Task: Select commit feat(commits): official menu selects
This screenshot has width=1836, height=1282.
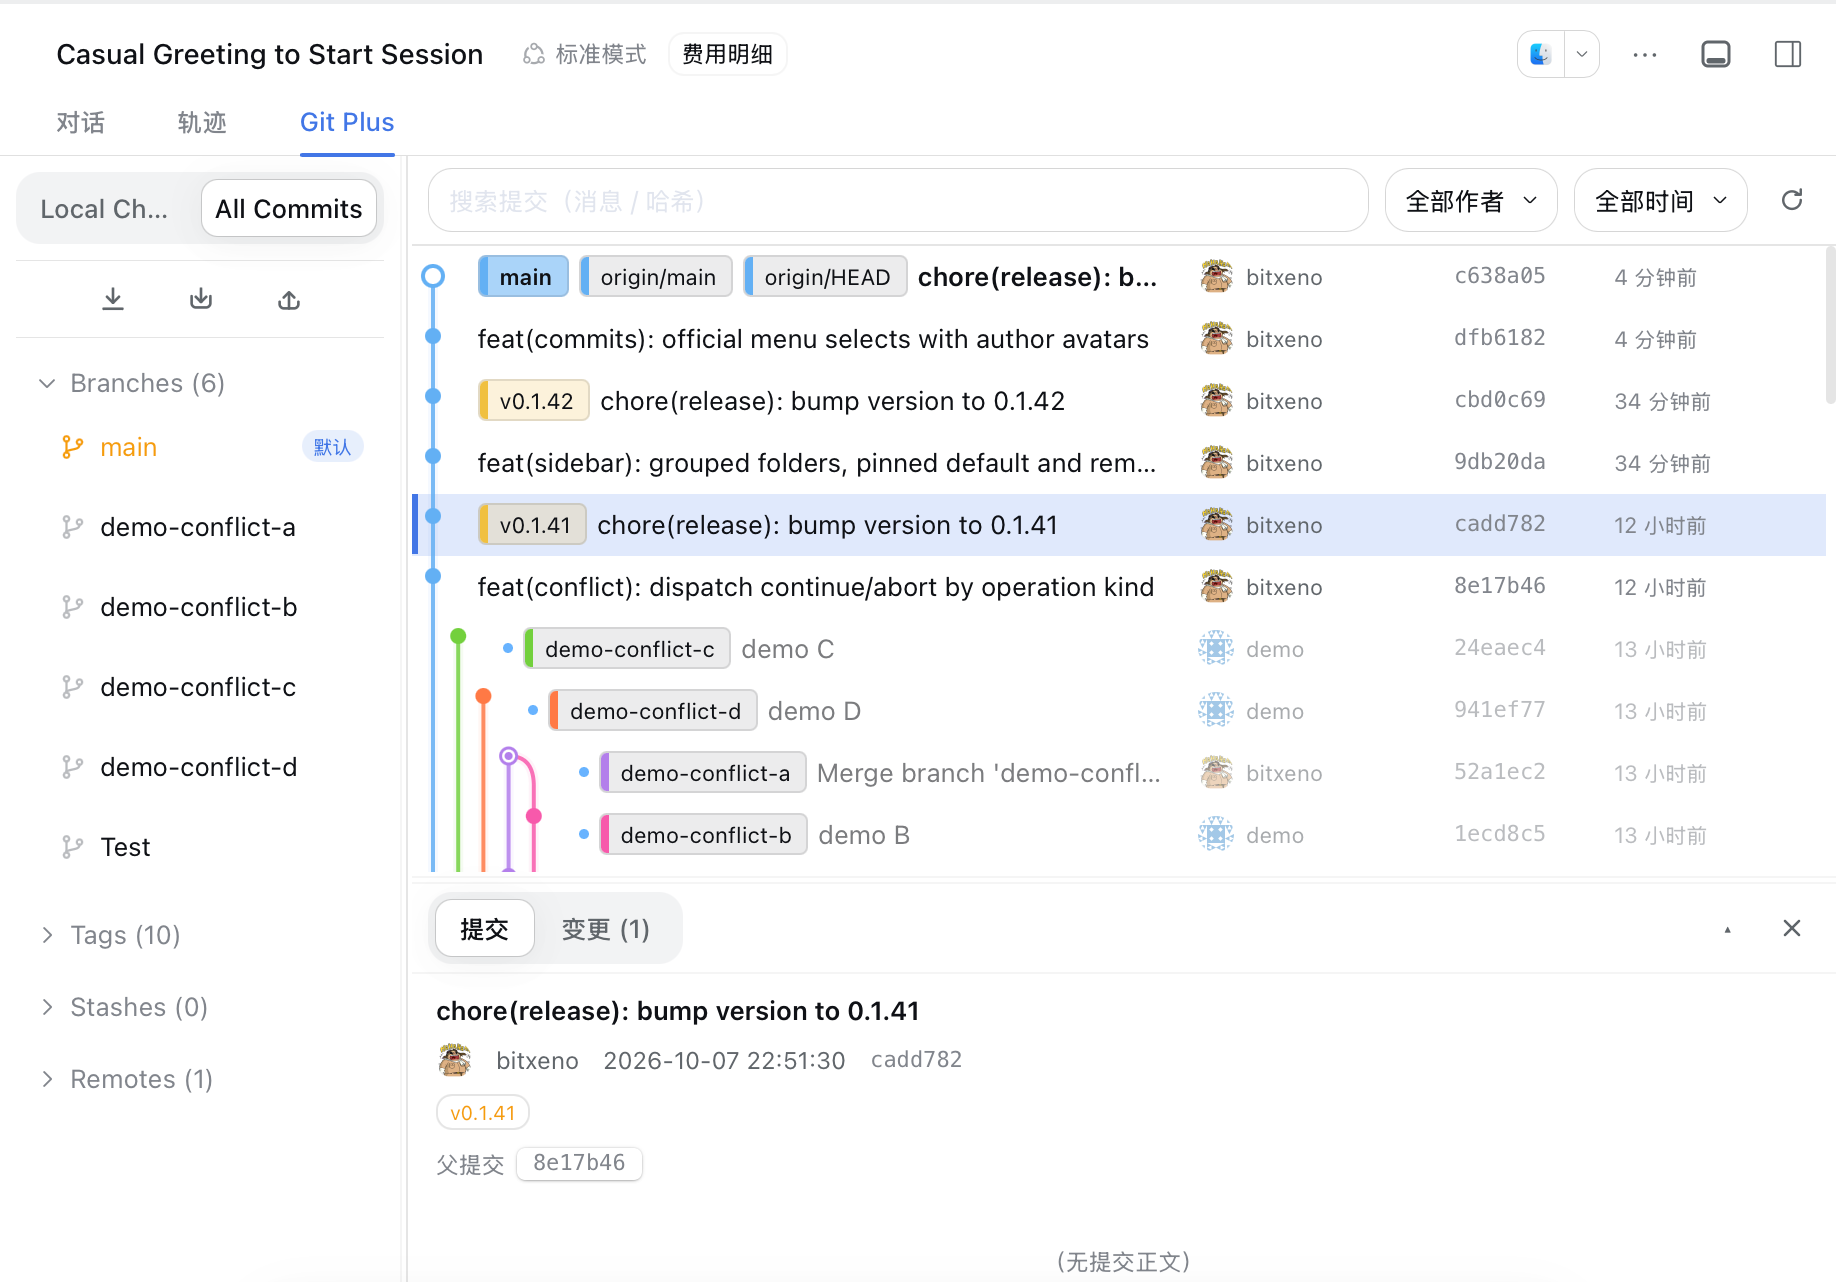Action: tap(1119, 339)
